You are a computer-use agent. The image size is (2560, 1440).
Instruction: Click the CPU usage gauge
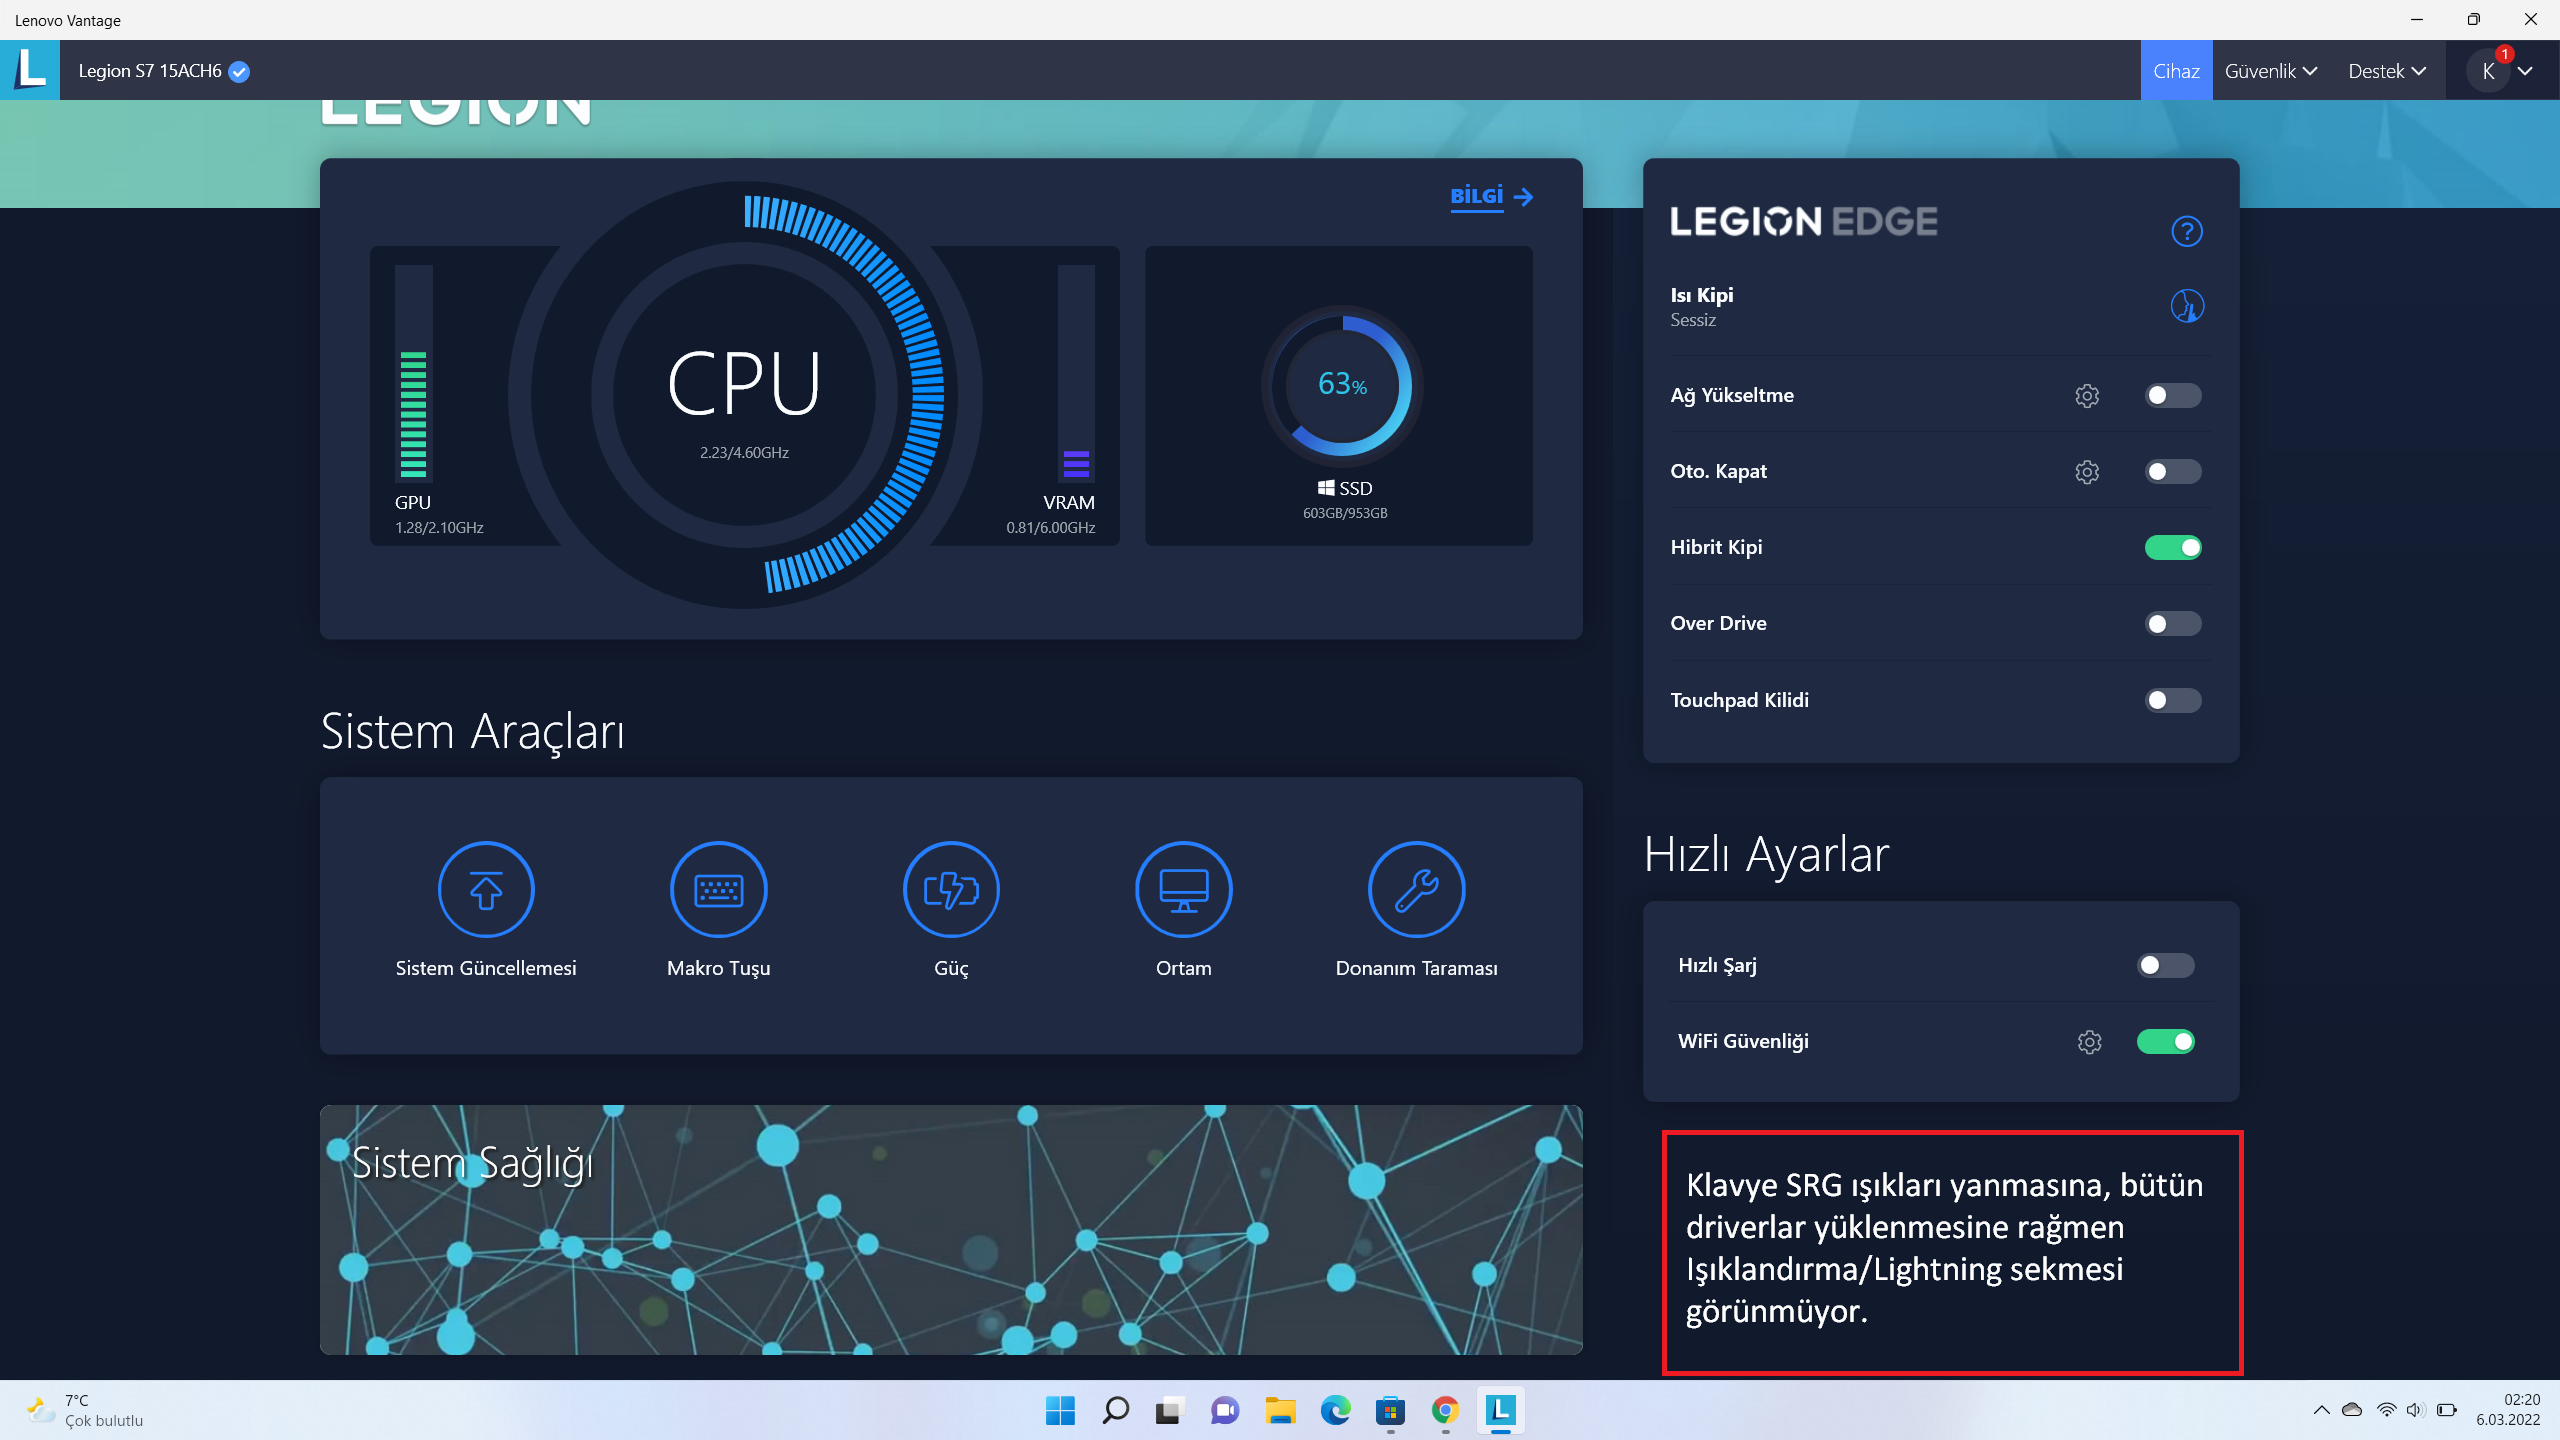coord(744,395)
